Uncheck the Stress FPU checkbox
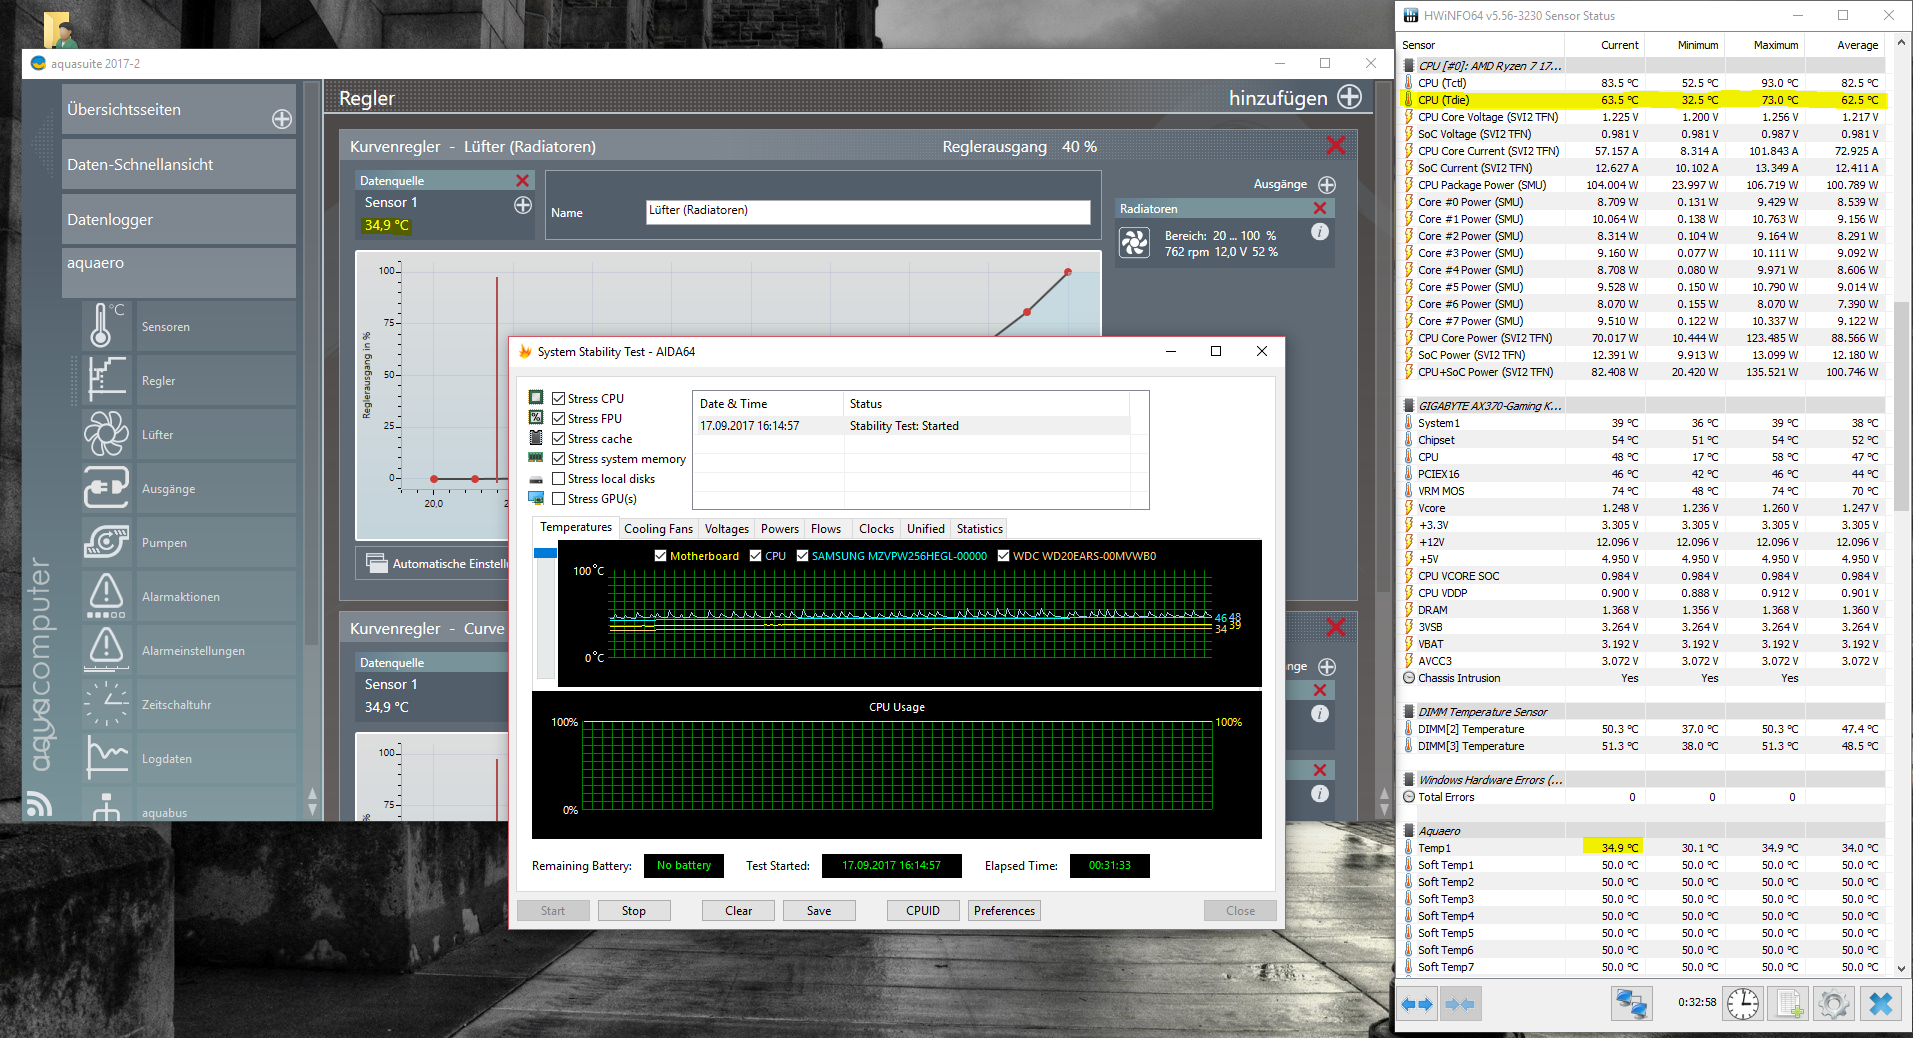The image size is (1913, 1038). [559, 418]
